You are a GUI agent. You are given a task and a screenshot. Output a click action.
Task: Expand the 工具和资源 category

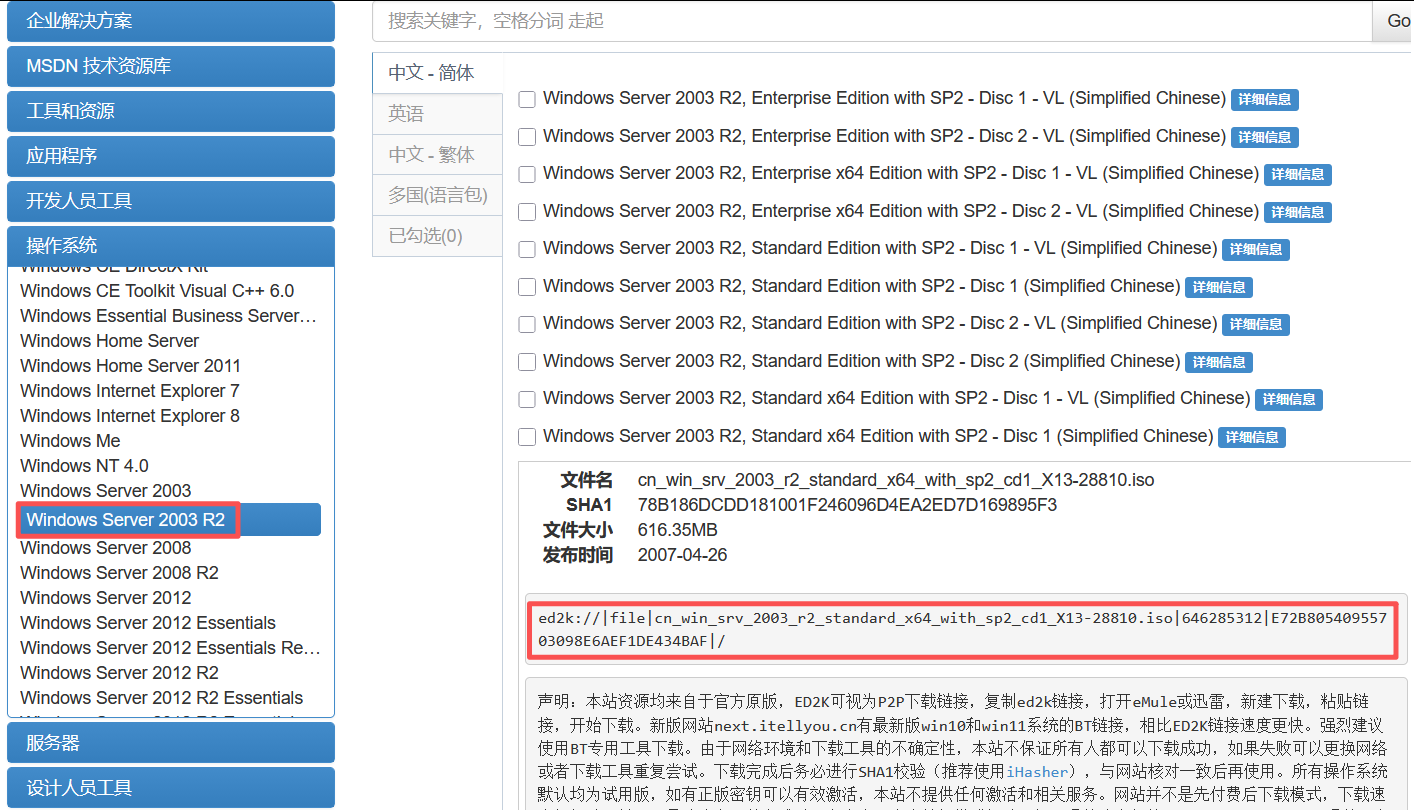(171, 111)
